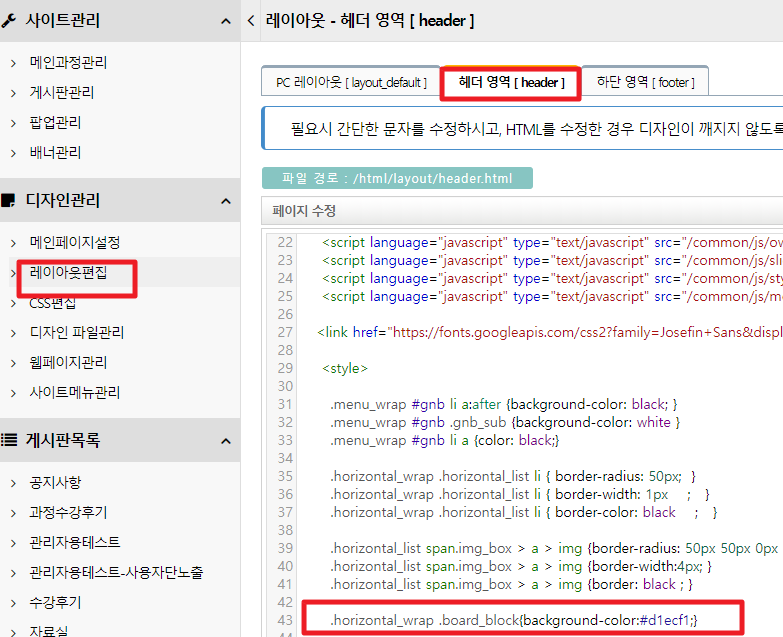The width and height of the screenshot is (783, 637).
Task: Go to 게시판관리 menu item
Action: [62, 93]
